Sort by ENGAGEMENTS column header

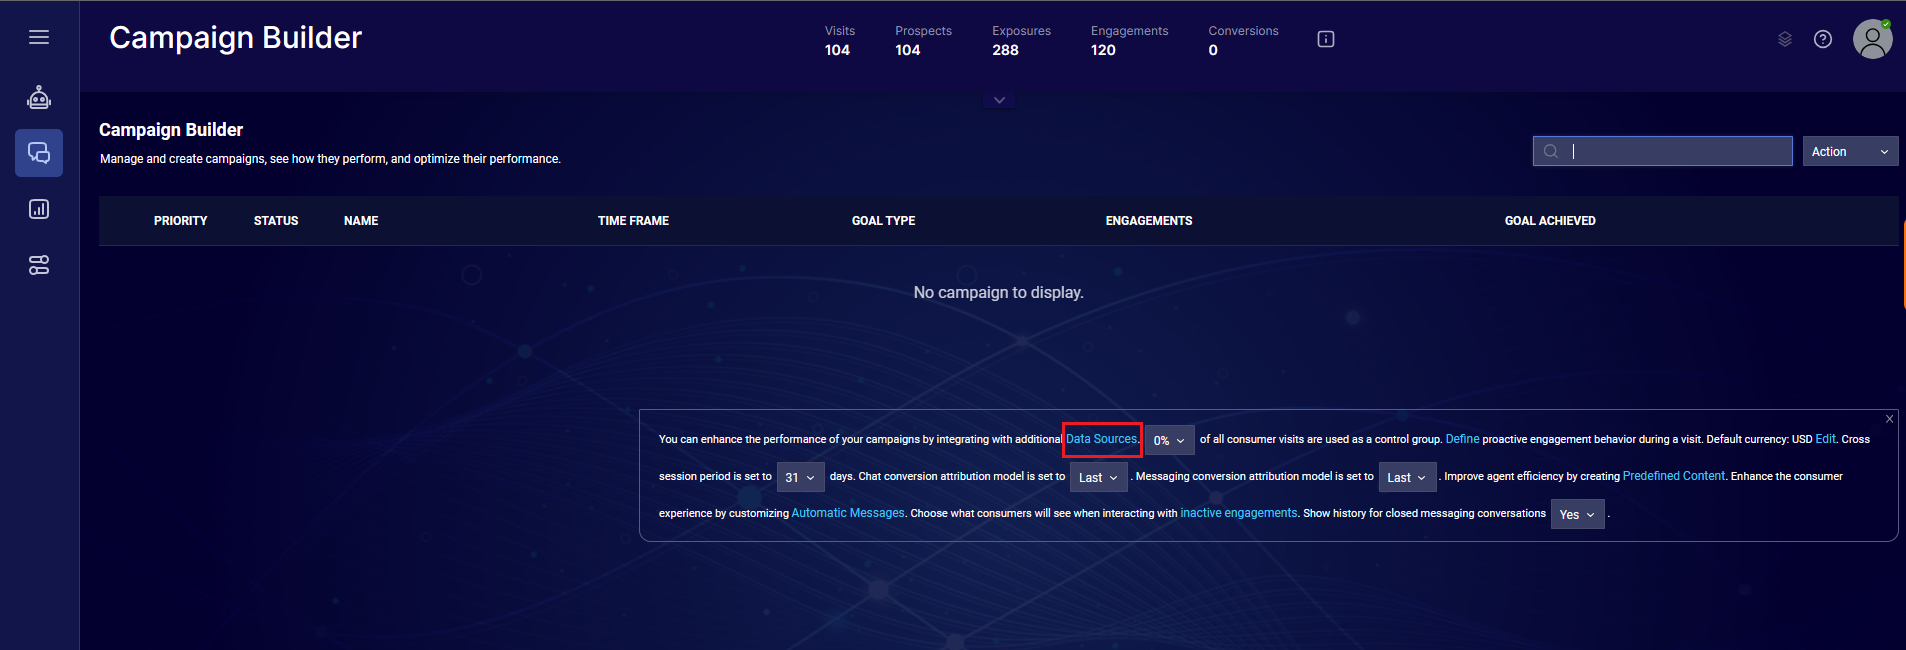point(1148,221)
